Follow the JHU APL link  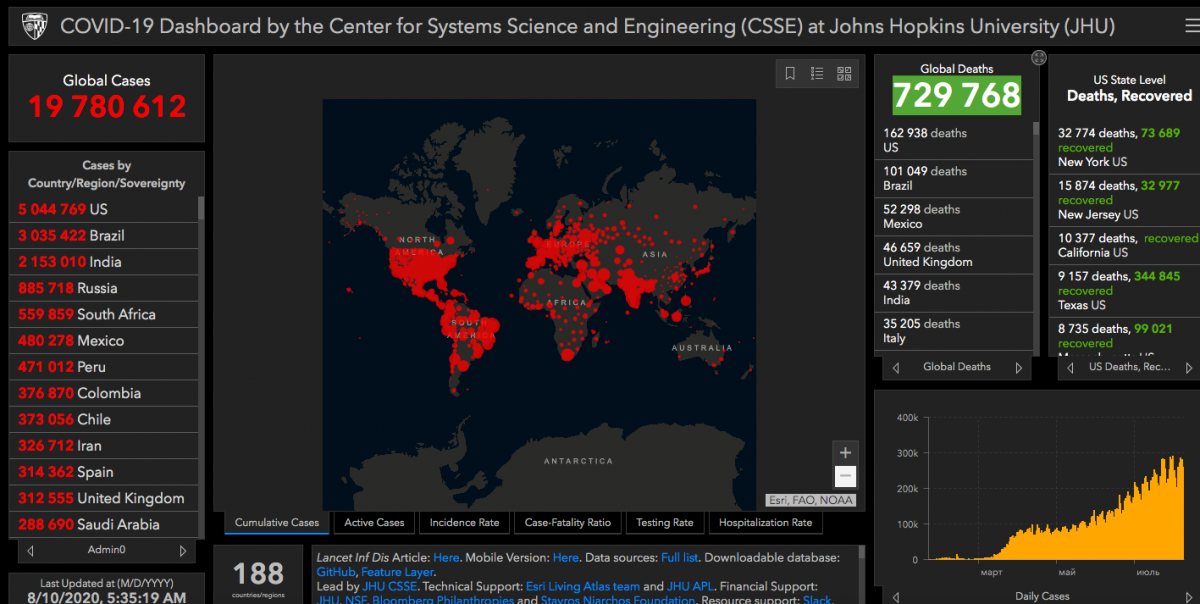691,586
